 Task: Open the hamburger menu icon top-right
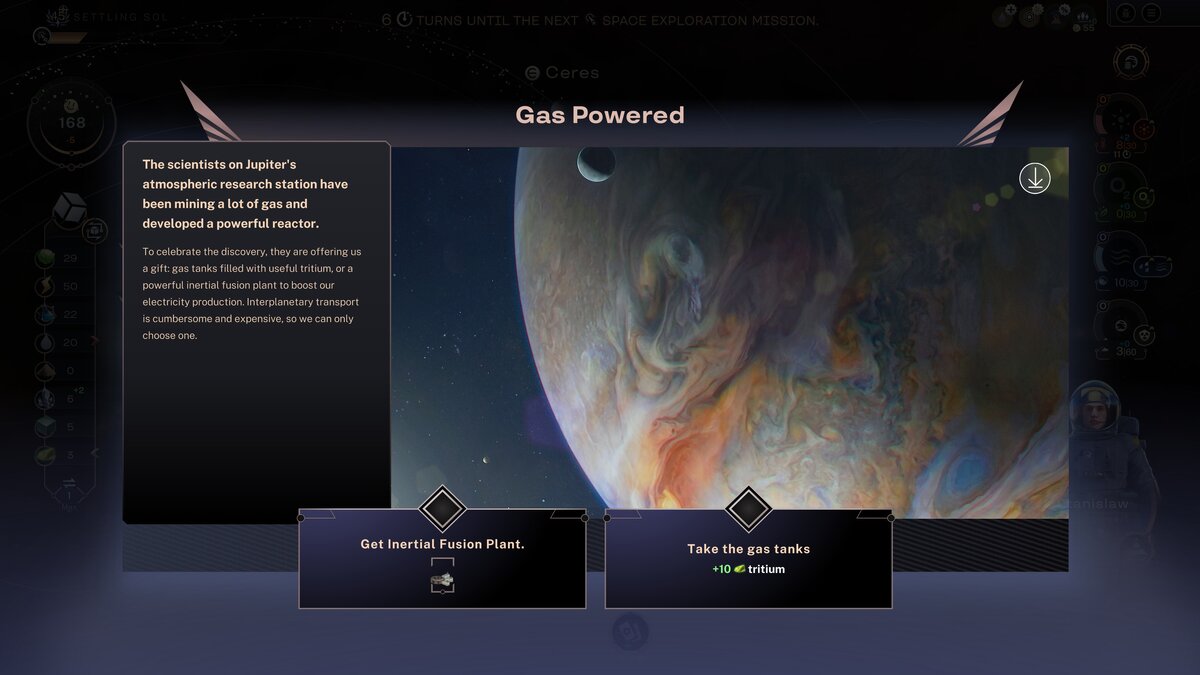point(1153,13)
